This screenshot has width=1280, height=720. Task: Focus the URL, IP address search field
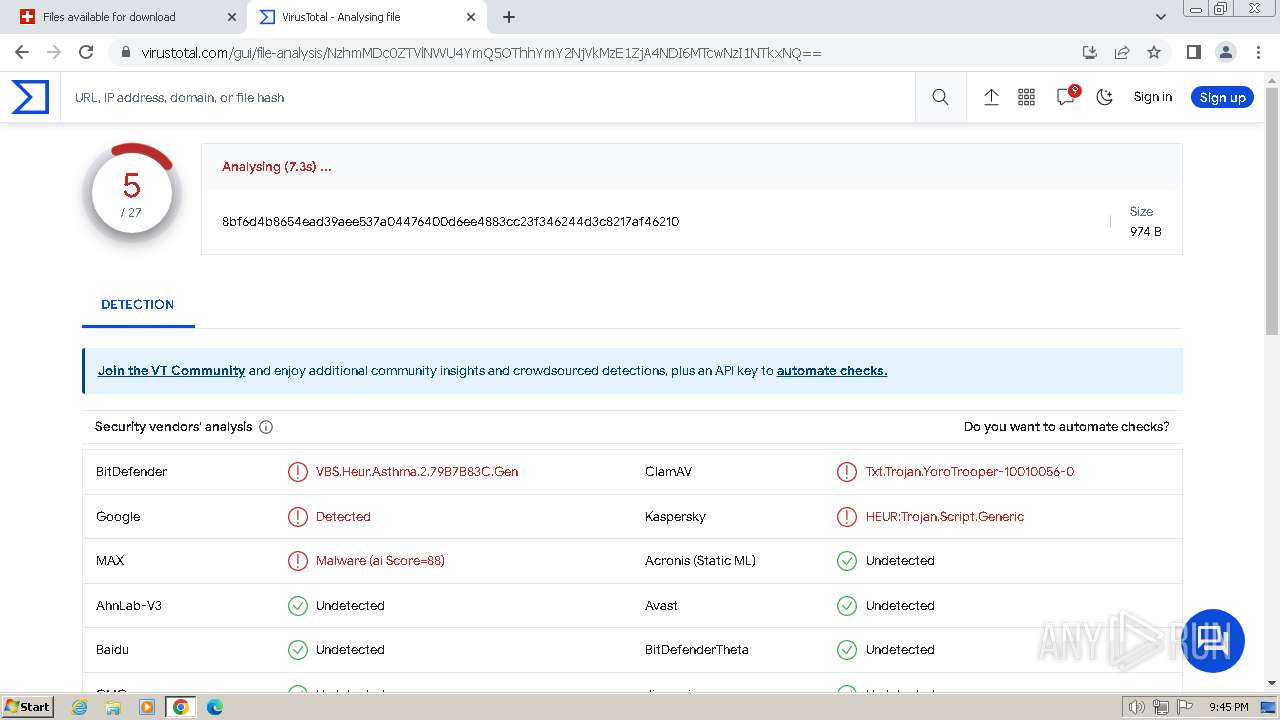pyautogui.click(x=488, y=97)
